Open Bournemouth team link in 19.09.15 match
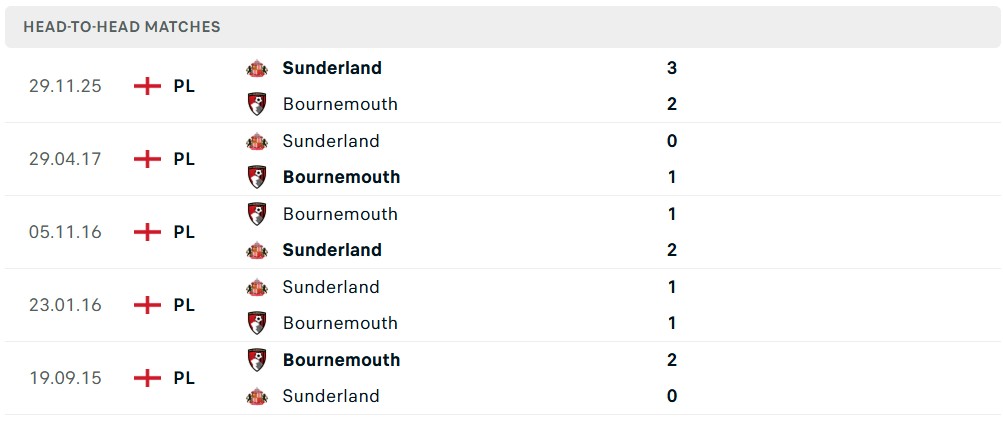Image resolution: width=1003 pixels, height=426 pixels. [x=341, y=360]
